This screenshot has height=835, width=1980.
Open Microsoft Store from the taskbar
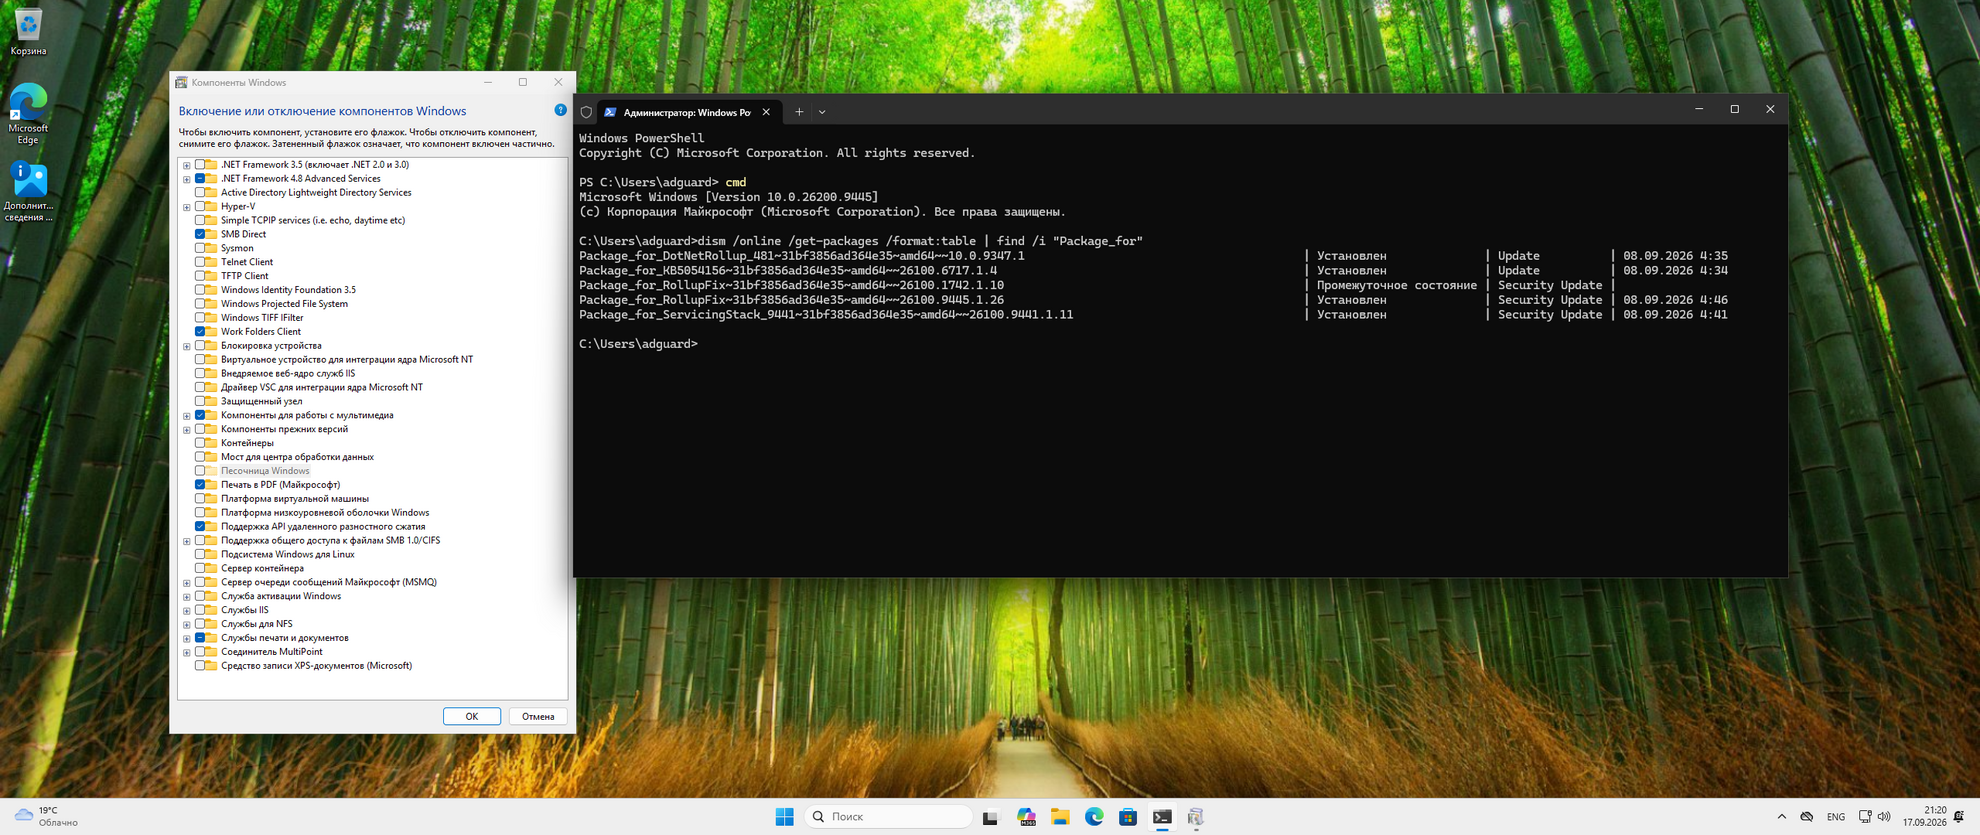coord(1128,817)
